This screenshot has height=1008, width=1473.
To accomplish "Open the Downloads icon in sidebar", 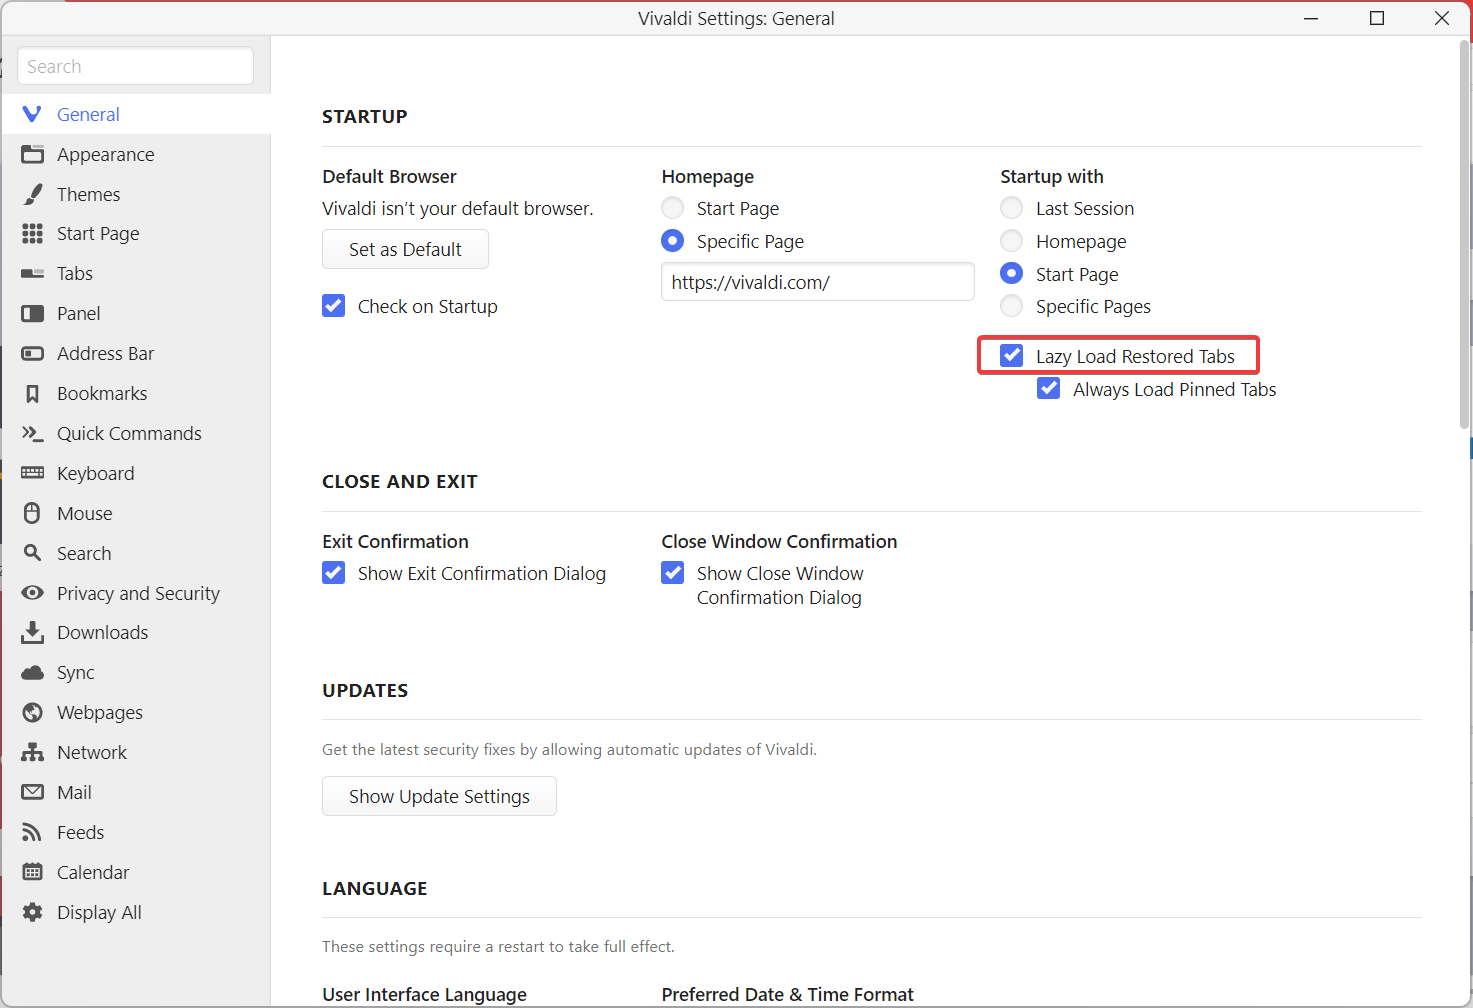I will click(x=33, y=633).
